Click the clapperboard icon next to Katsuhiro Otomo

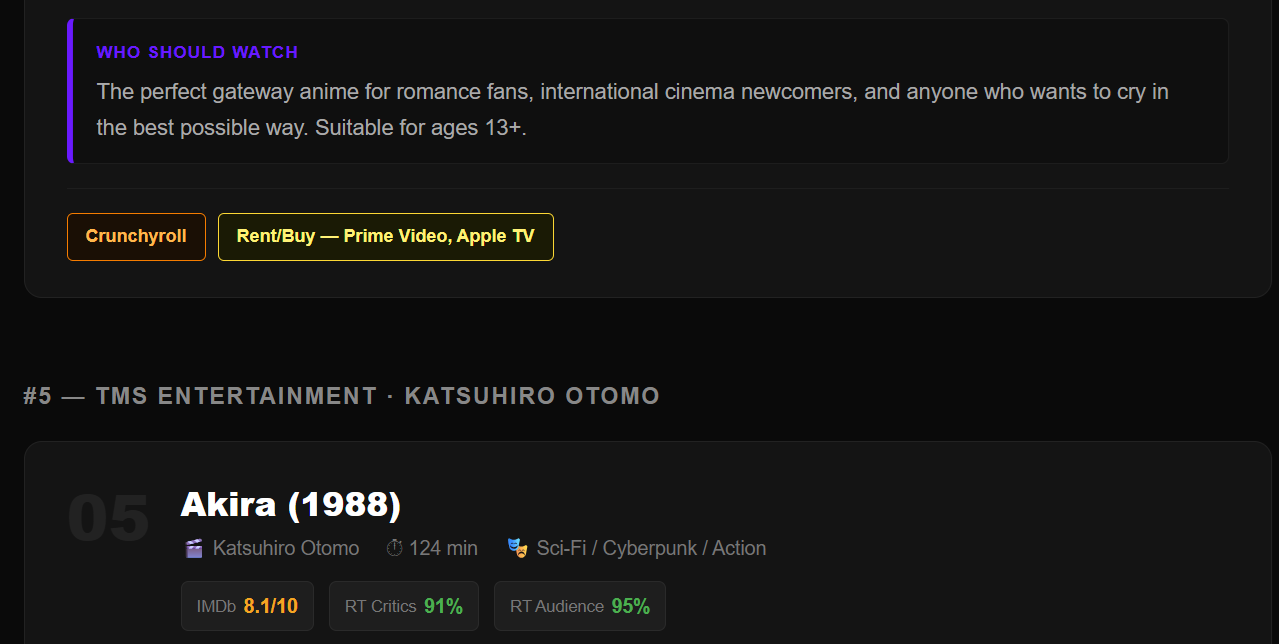click(x=193, y=547)
